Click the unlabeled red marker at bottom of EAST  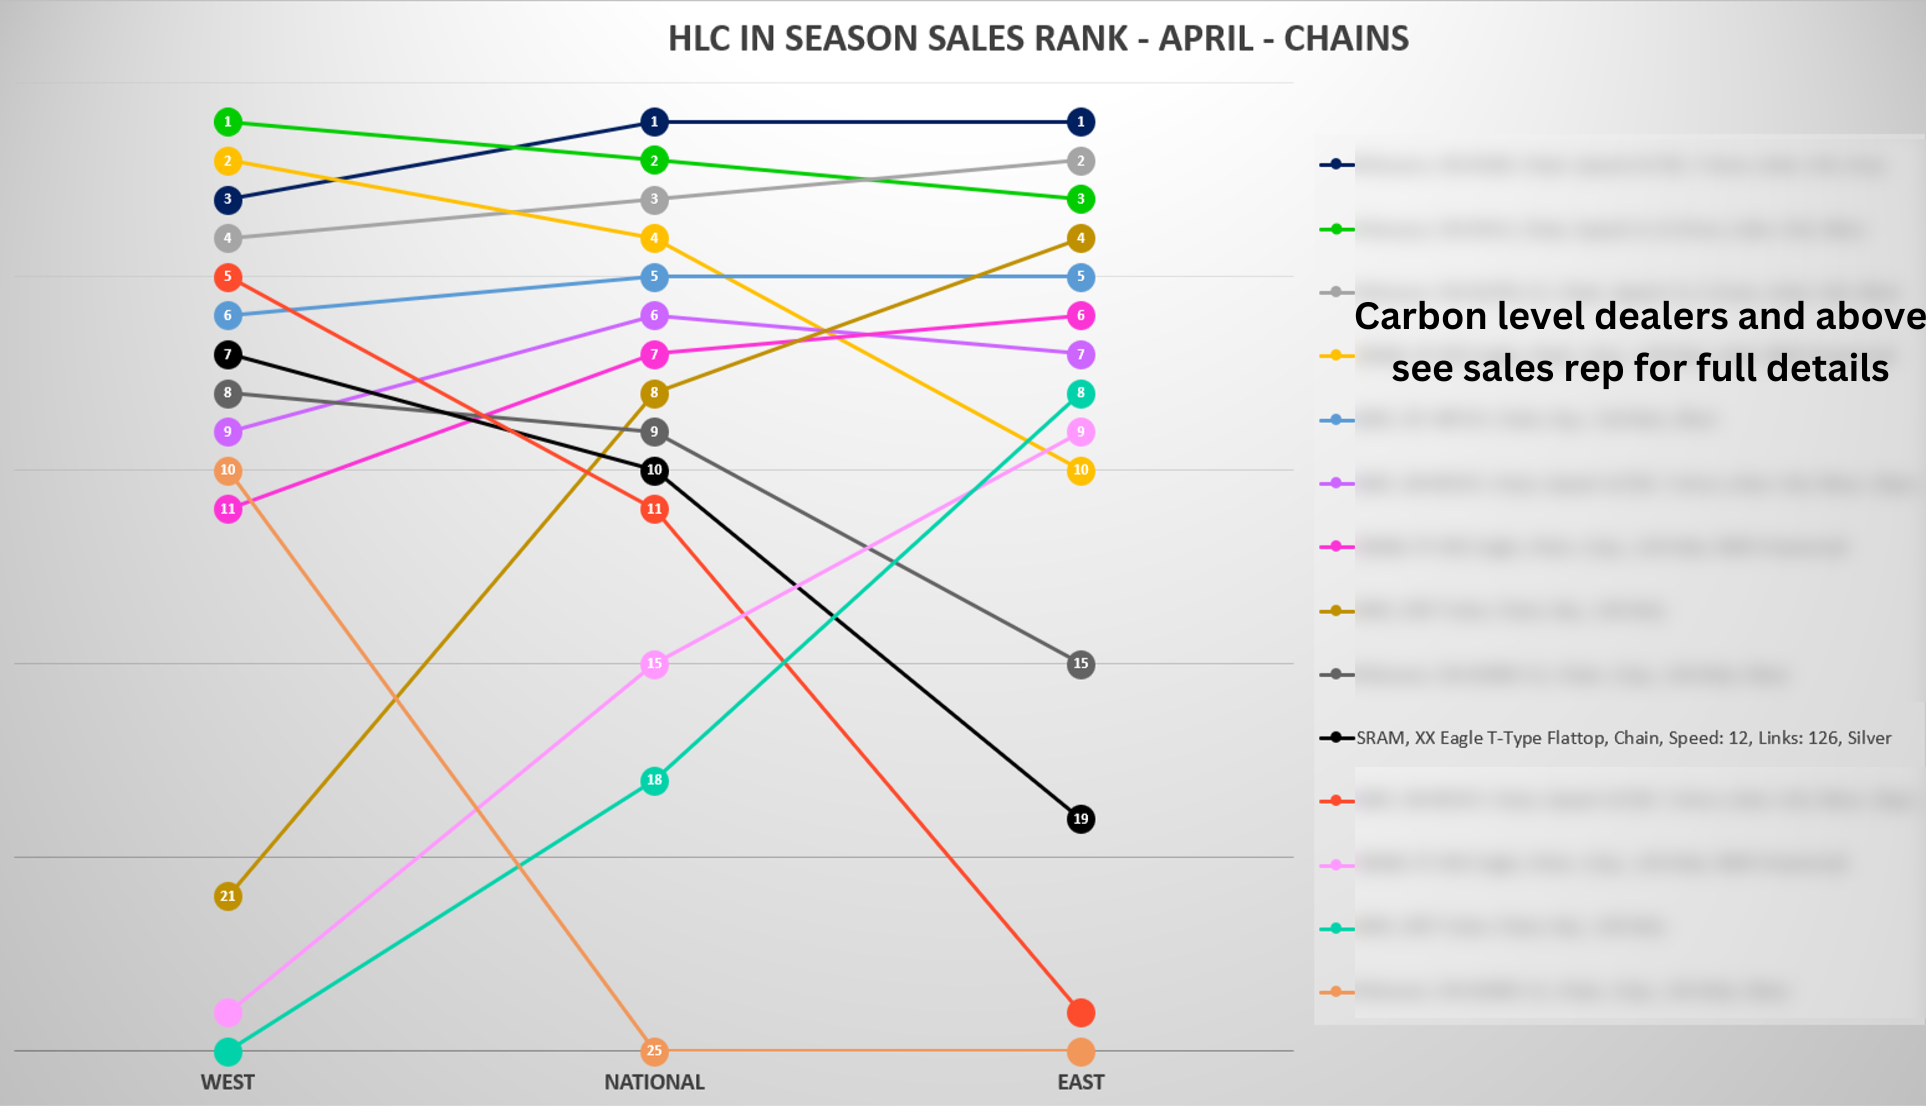coord(1080,1013)
